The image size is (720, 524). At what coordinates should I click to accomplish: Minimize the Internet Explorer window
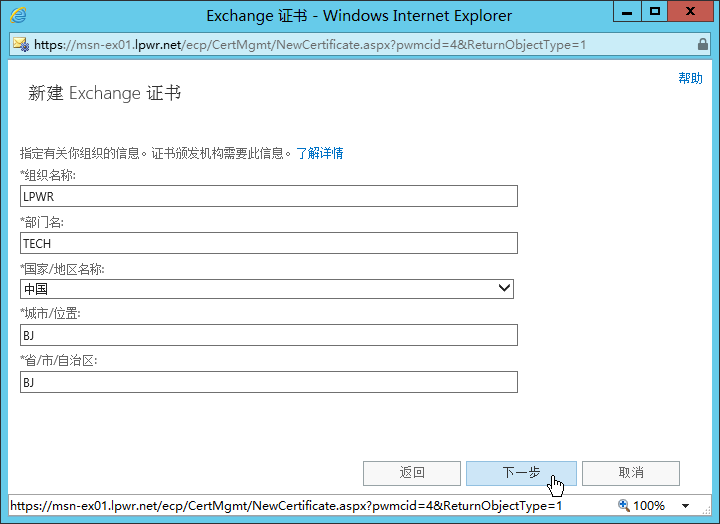[627, 11]
